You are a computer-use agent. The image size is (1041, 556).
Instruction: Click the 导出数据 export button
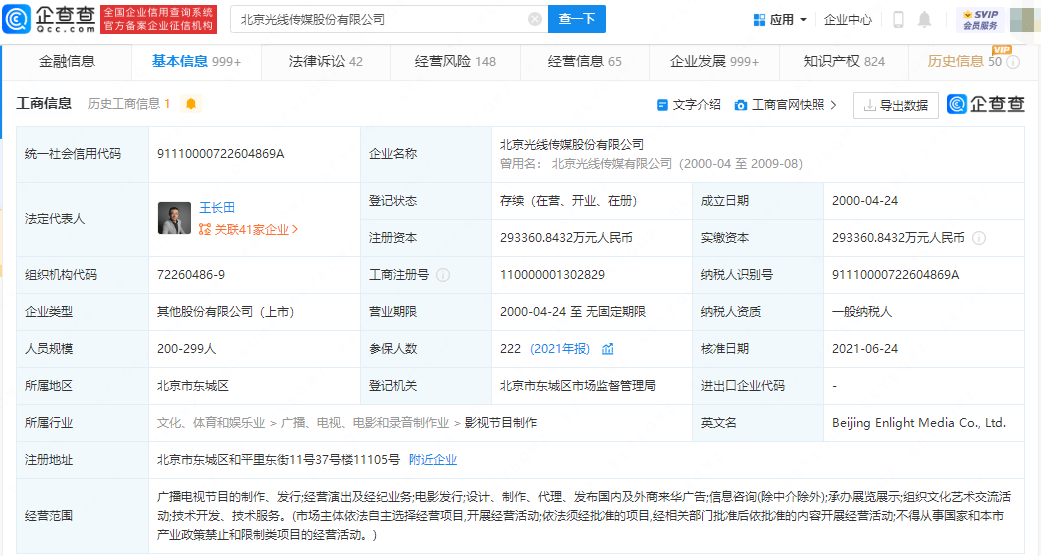(896, 106)
